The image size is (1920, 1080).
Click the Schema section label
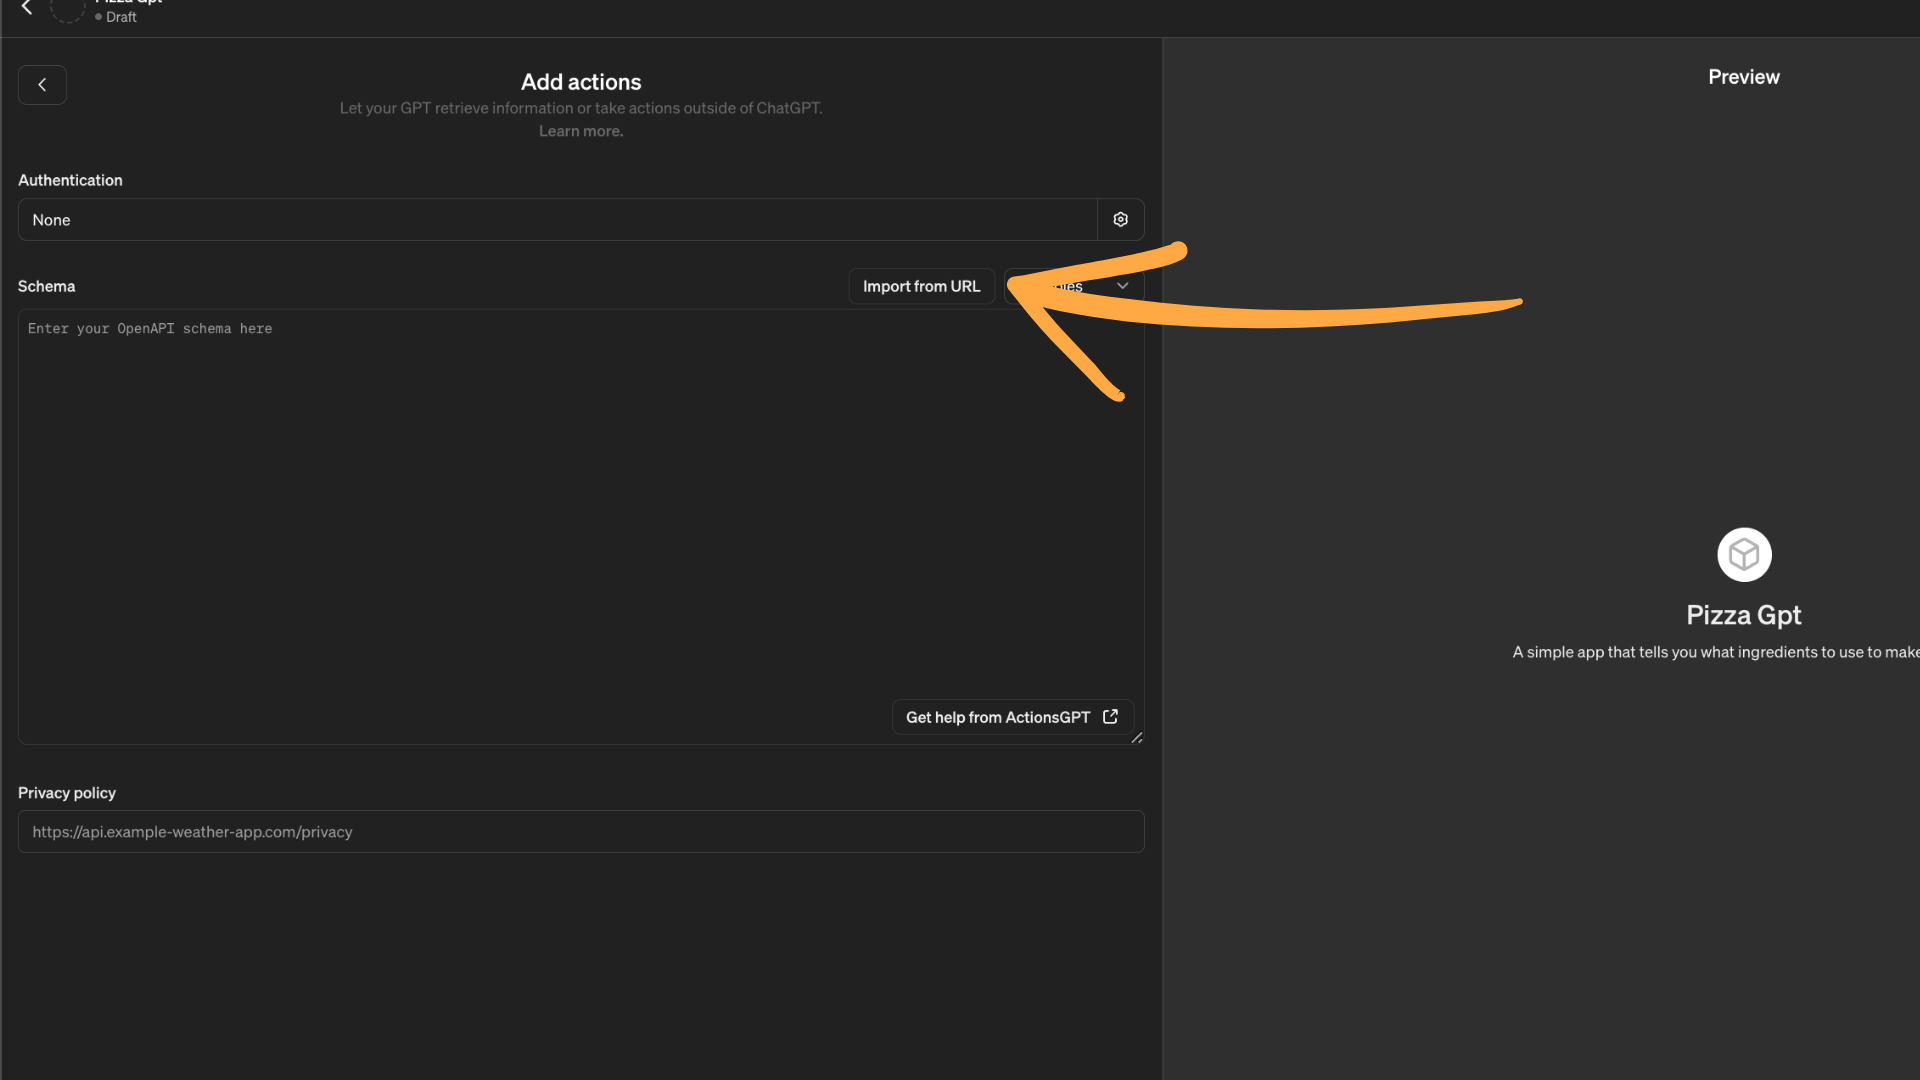point(46,286)
